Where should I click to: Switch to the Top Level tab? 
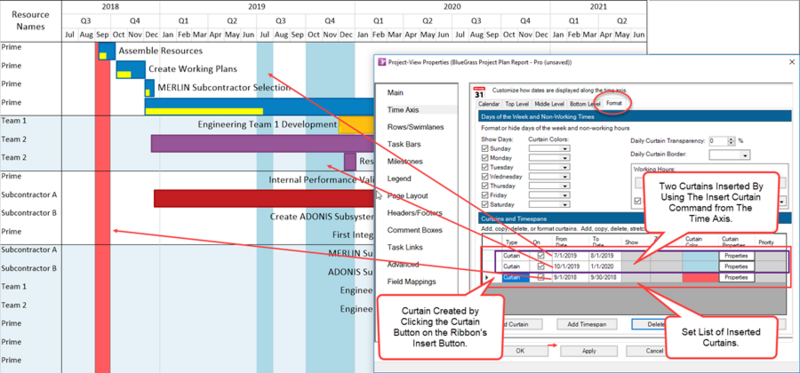[x=517, y=104]
